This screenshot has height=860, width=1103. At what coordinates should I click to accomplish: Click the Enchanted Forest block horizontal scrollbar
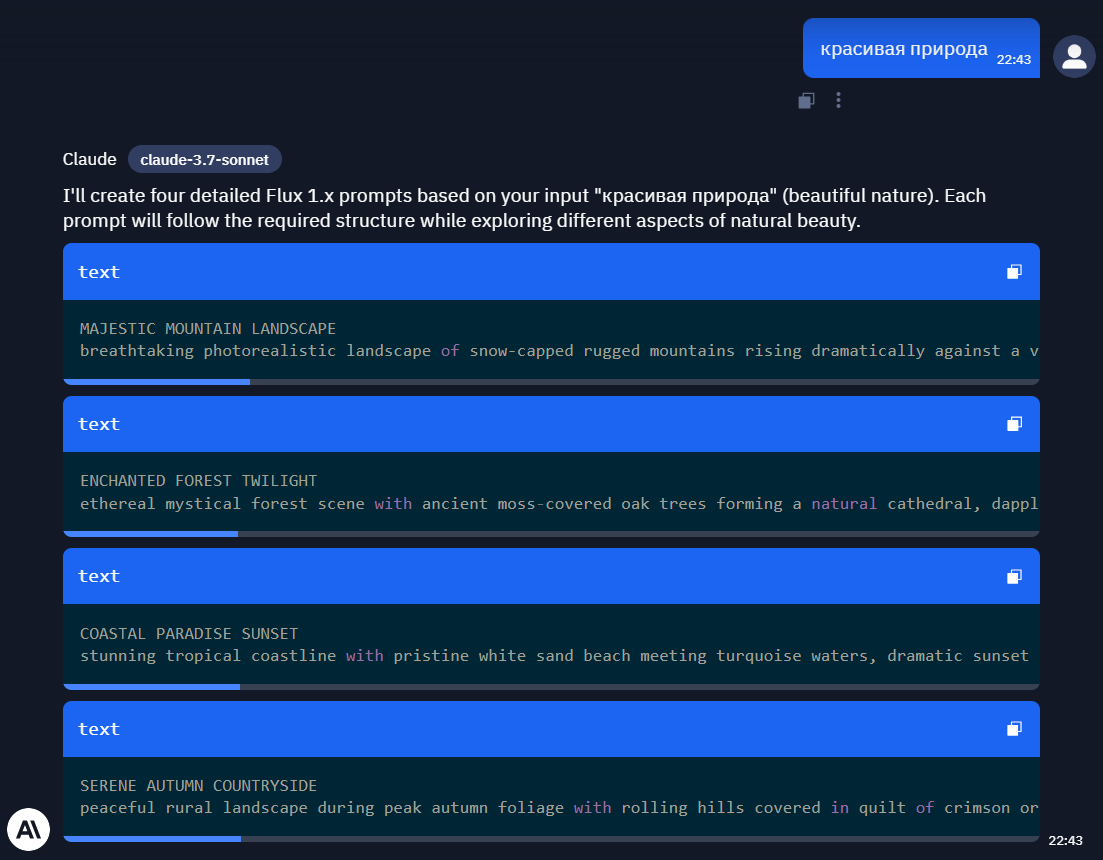(151, 534)
